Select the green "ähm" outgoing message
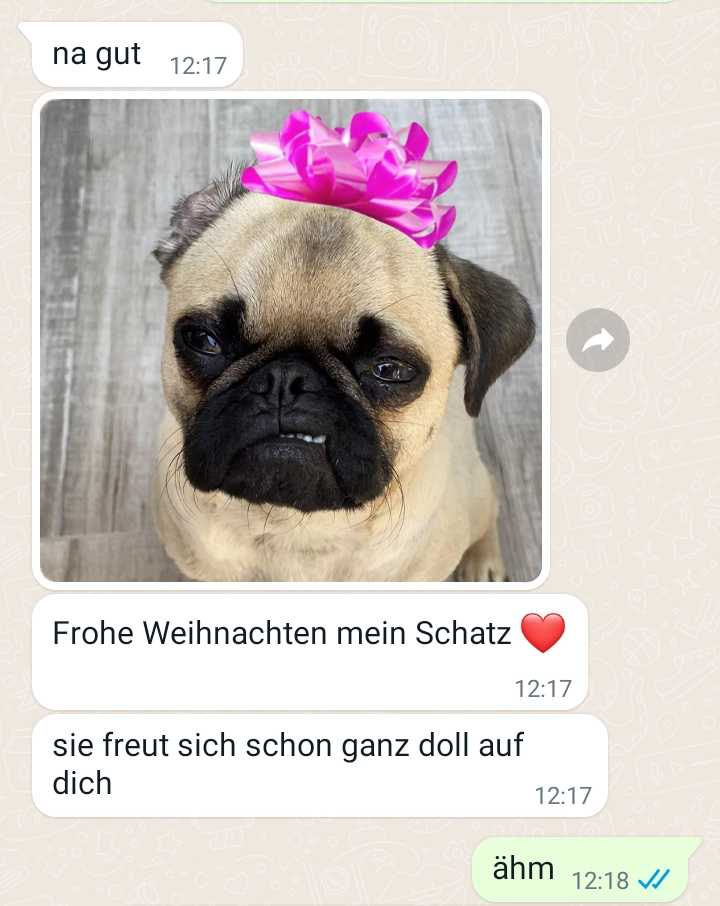 pos(581,870)
